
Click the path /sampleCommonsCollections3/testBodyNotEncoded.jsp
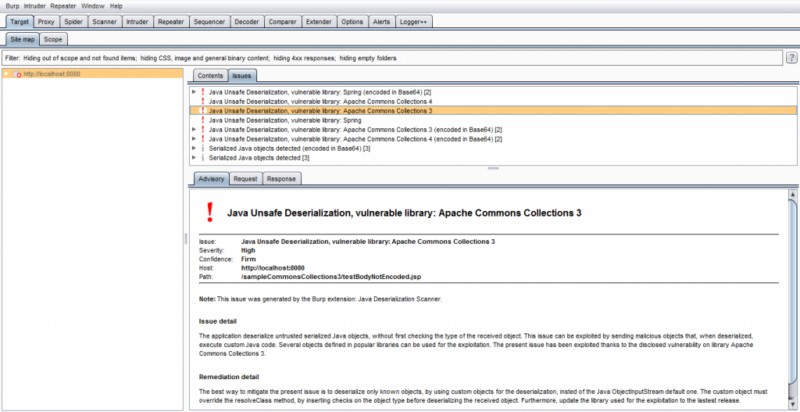click(331, 277)
